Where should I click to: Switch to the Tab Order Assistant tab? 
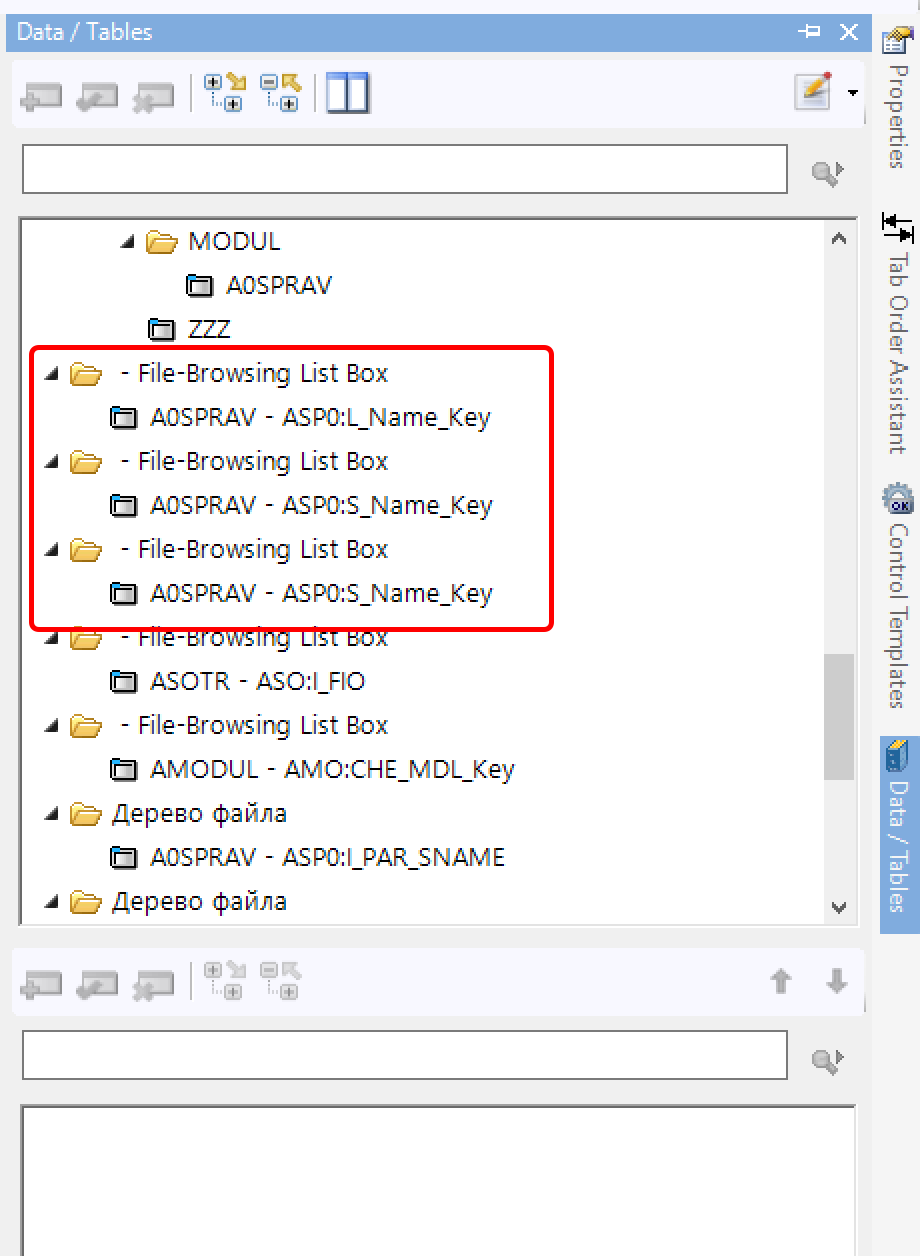pos(896,335)
